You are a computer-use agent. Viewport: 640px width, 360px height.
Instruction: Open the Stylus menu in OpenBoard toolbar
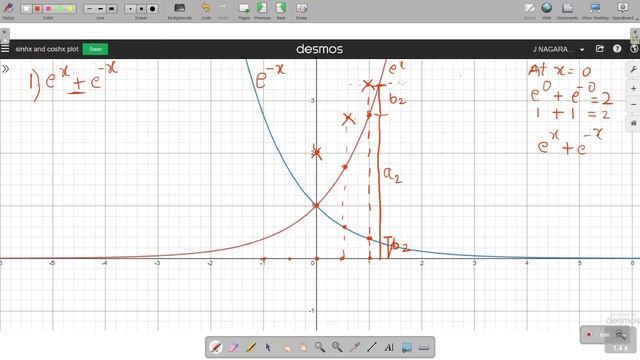point(8,10)
